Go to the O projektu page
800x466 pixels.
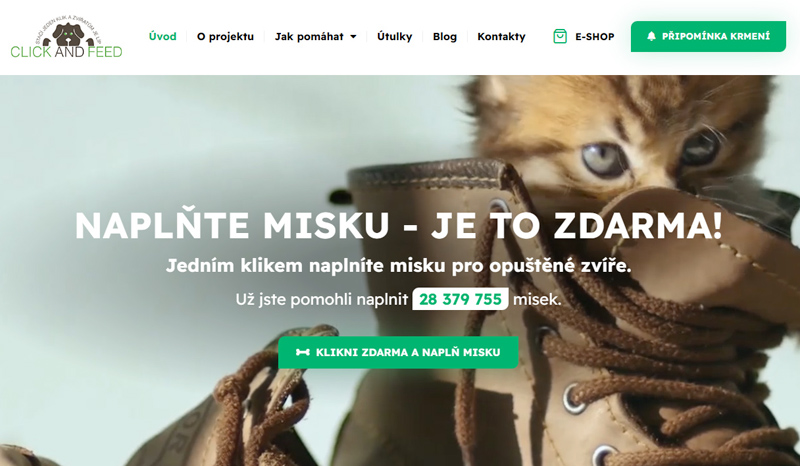coord(225,37)
